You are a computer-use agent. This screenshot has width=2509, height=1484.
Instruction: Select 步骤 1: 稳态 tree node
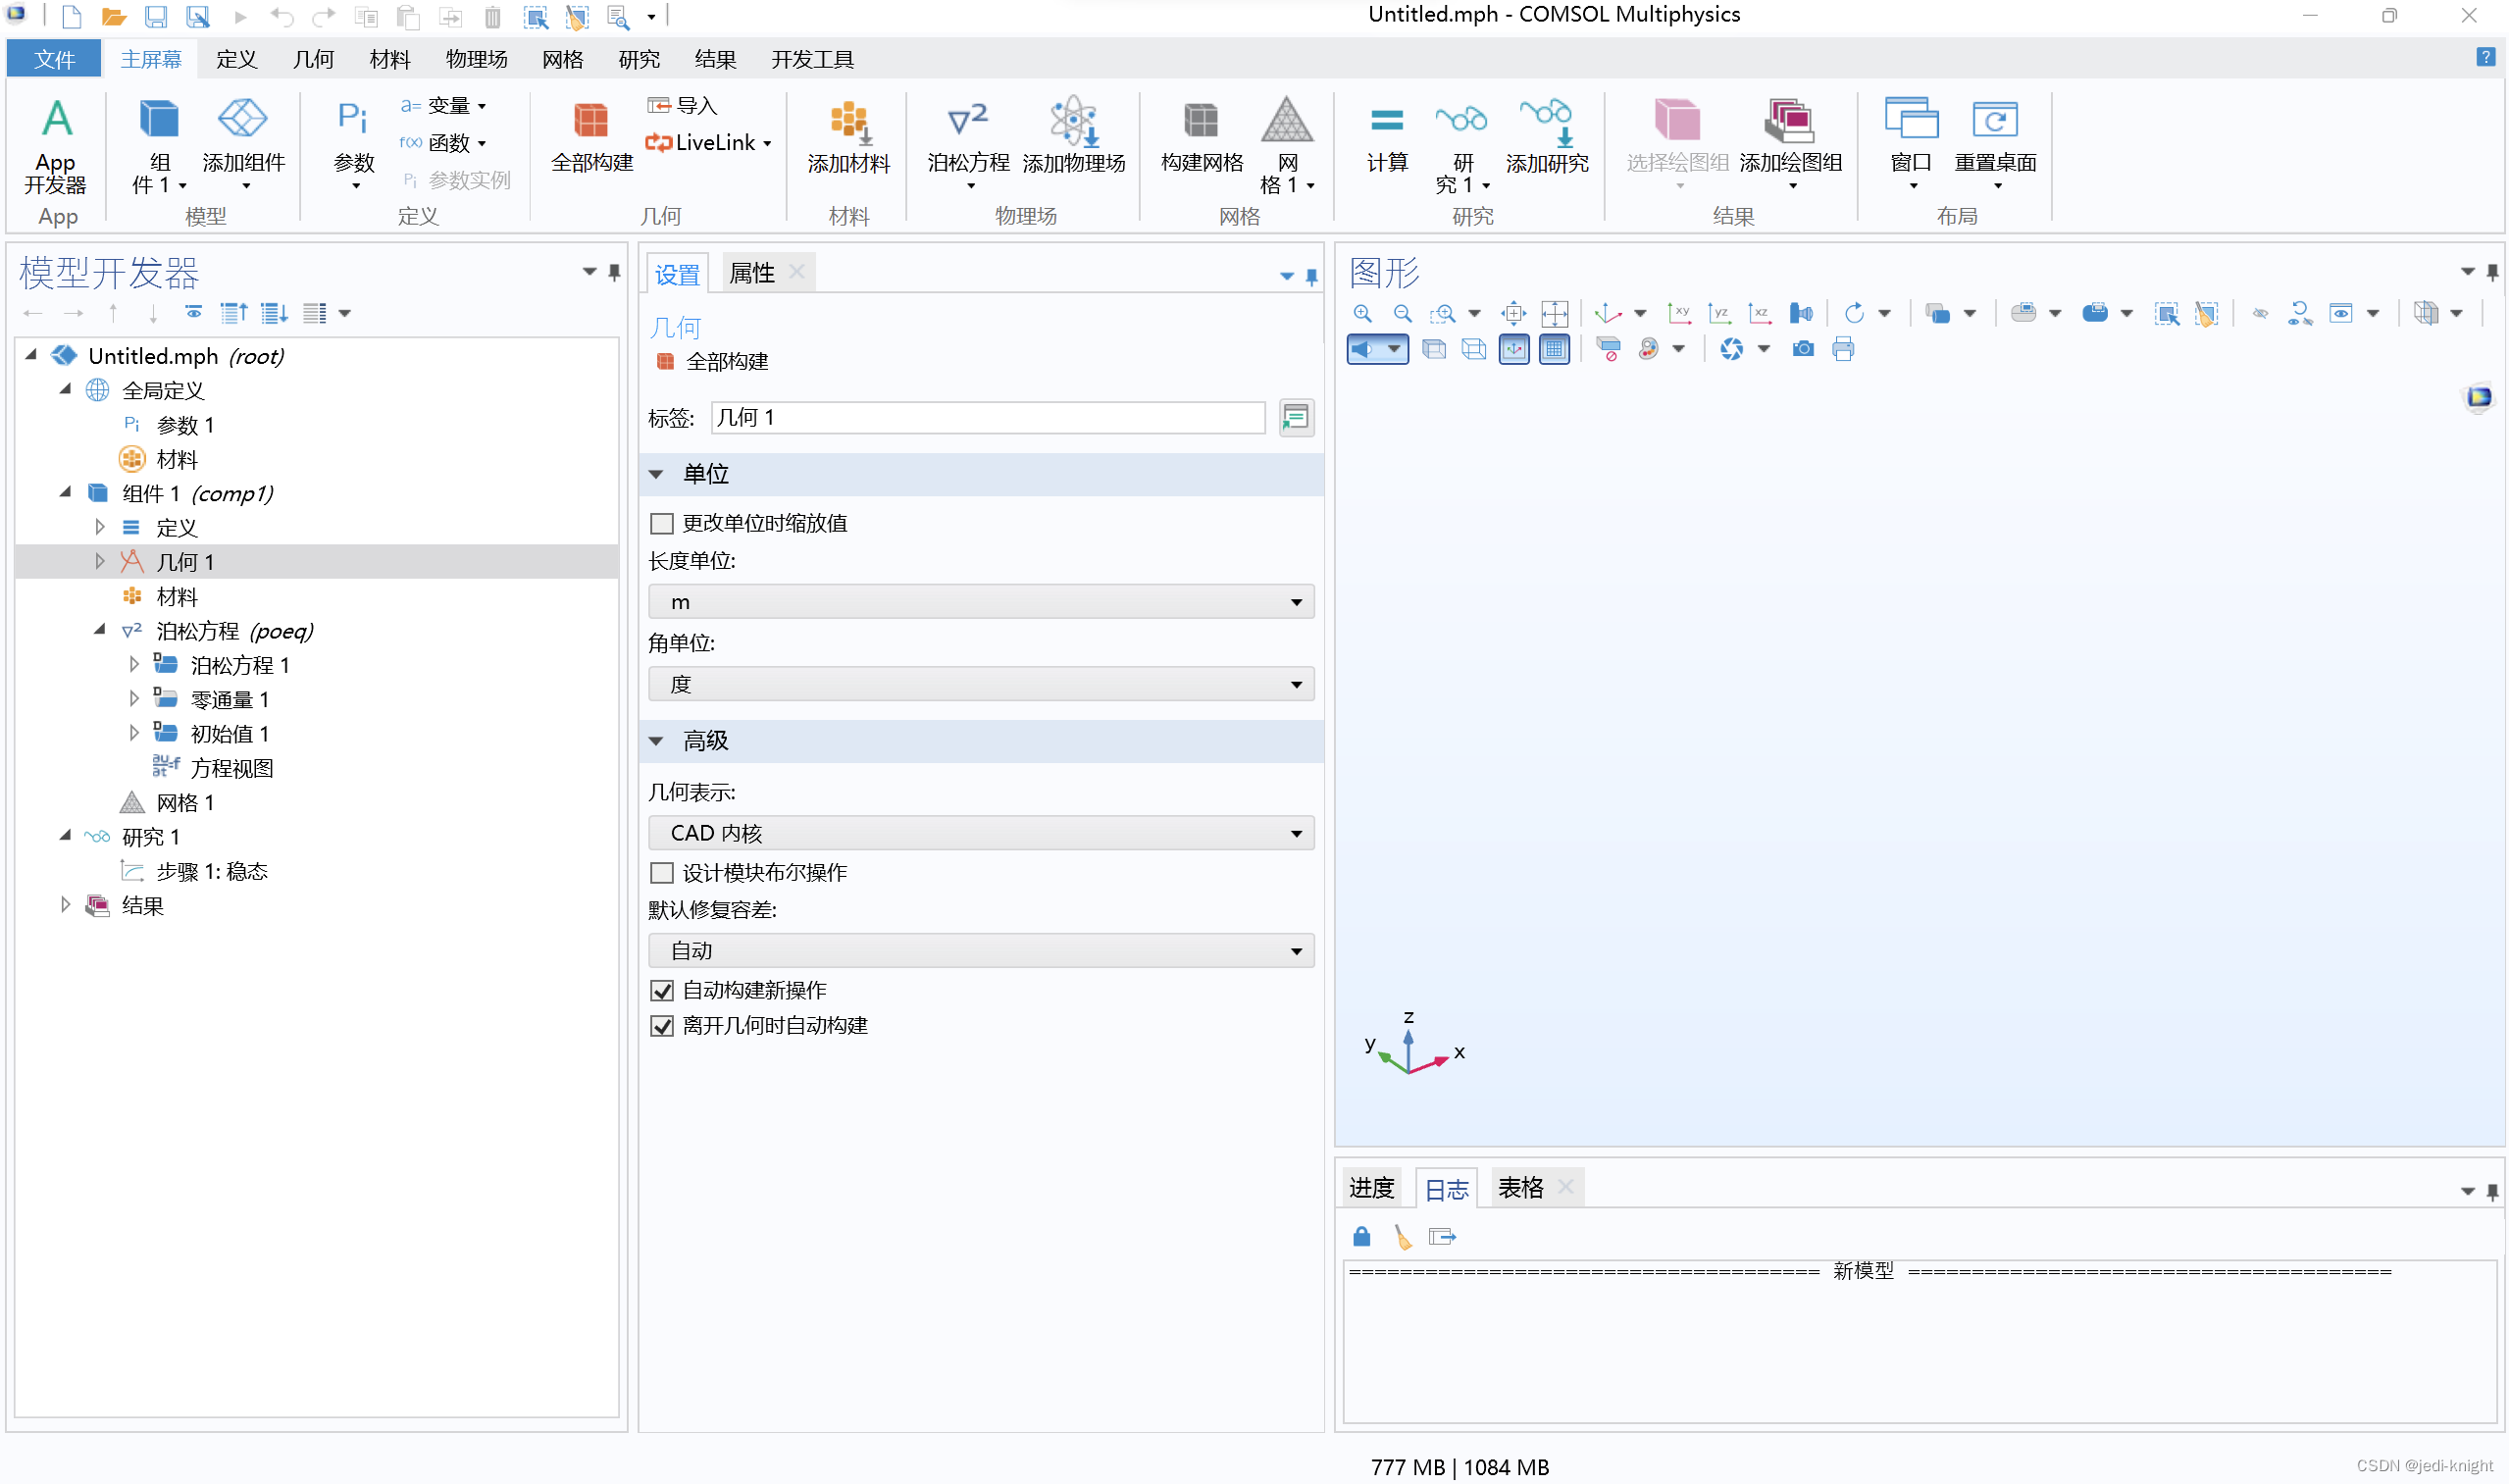point(212,871)
